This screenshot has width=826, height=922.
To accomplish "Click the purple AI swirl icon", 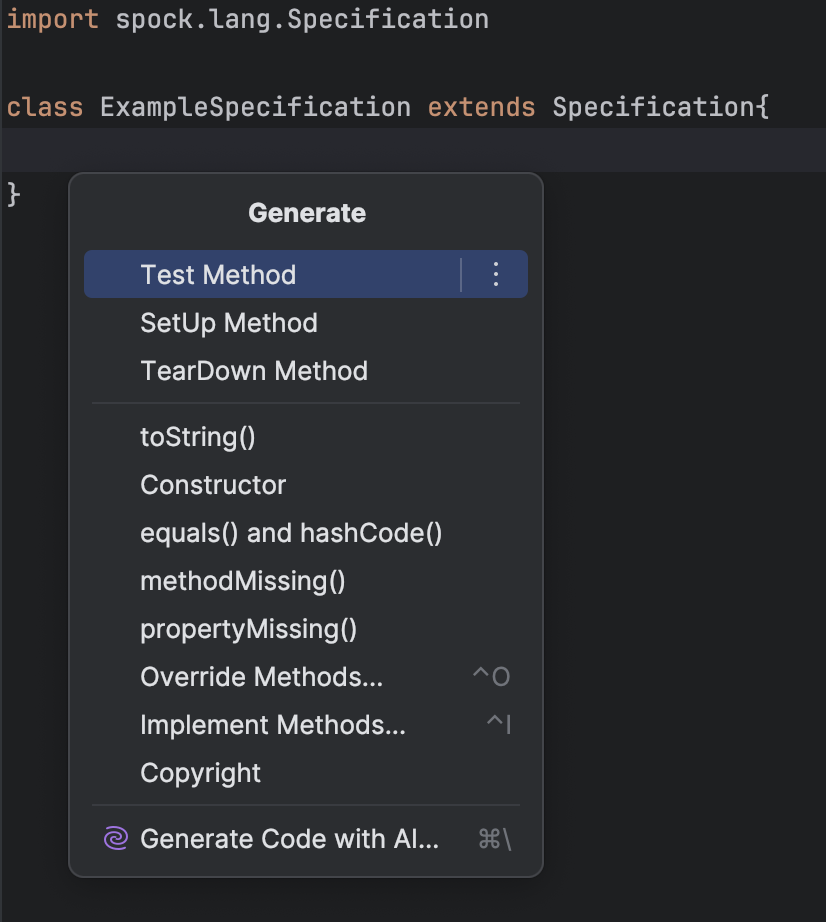I will coord(113,839).
